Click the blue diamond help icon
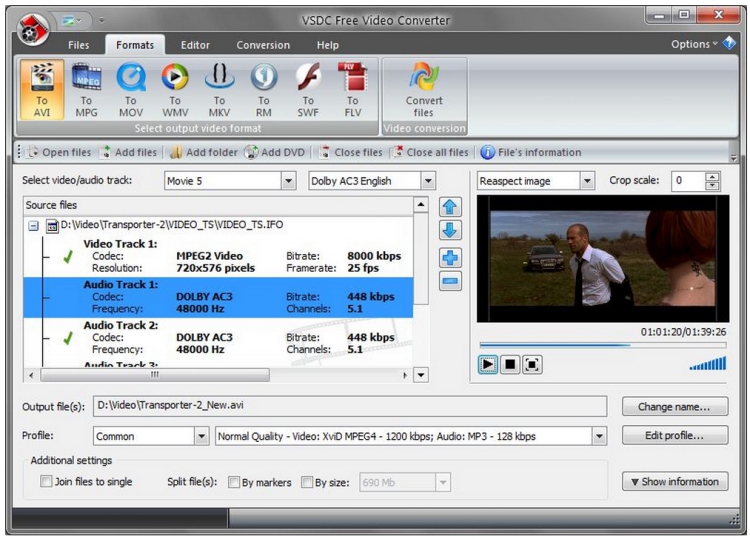The image size is (750, 539). 729,44
